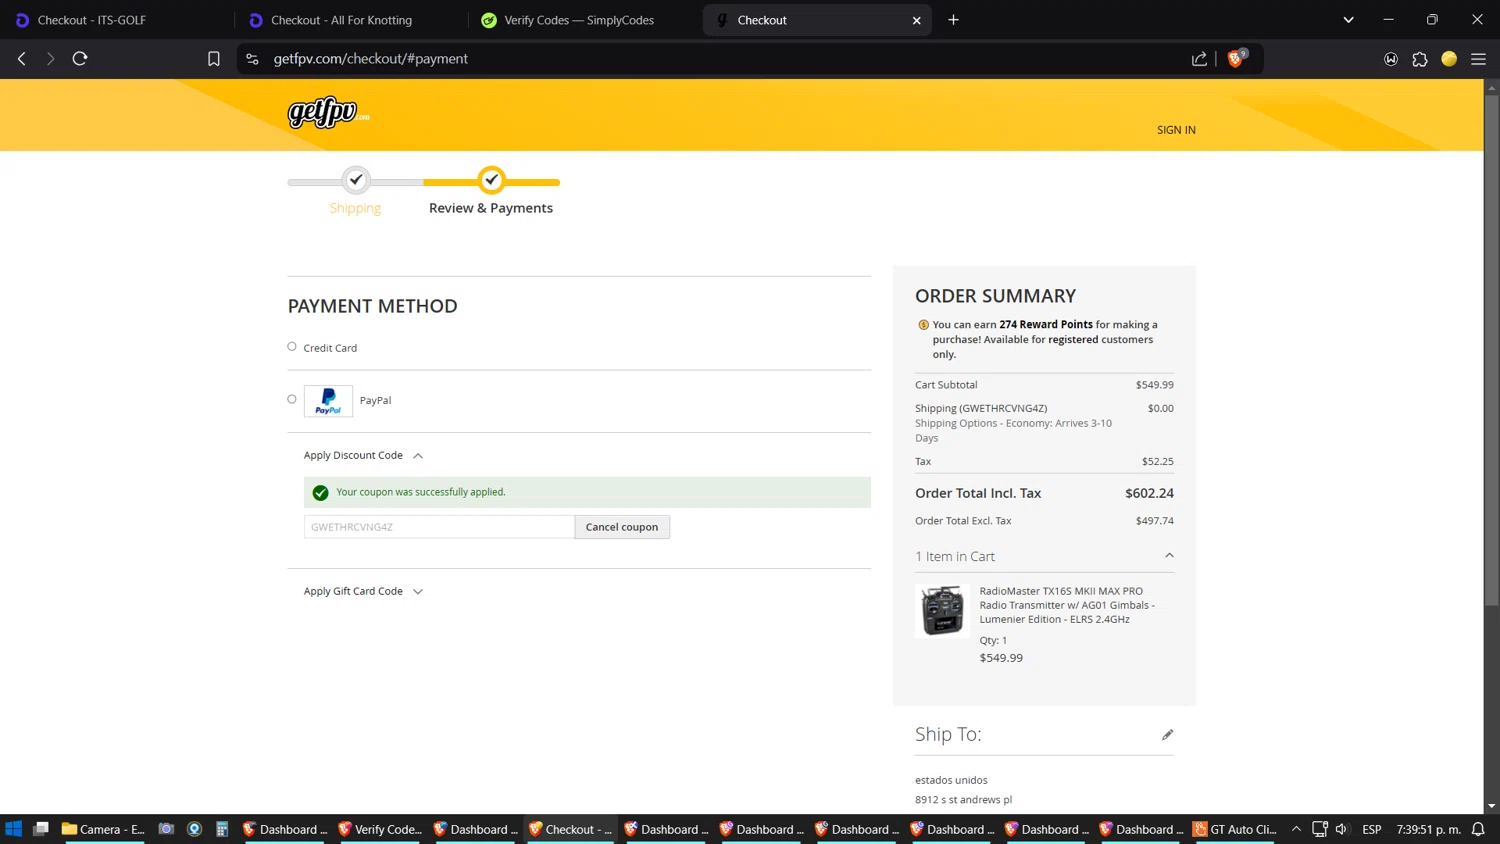Open the Windows Start menu
The width and height of the screenshot is (1500, 844).
14,829
